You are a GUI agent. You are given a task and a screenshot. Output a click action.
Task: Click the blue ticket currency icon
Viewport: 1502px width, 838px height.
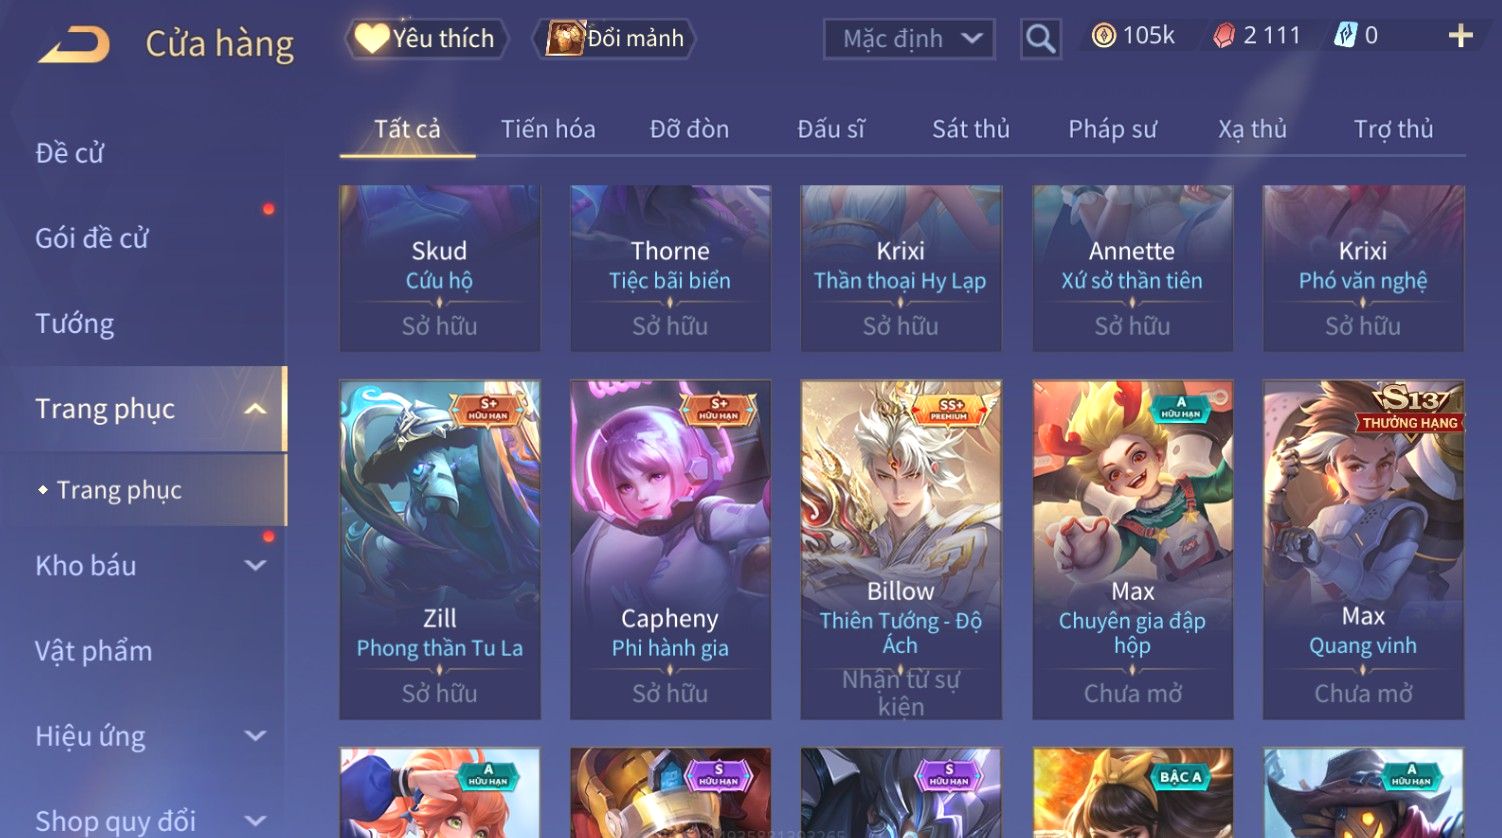[1346, 36]
